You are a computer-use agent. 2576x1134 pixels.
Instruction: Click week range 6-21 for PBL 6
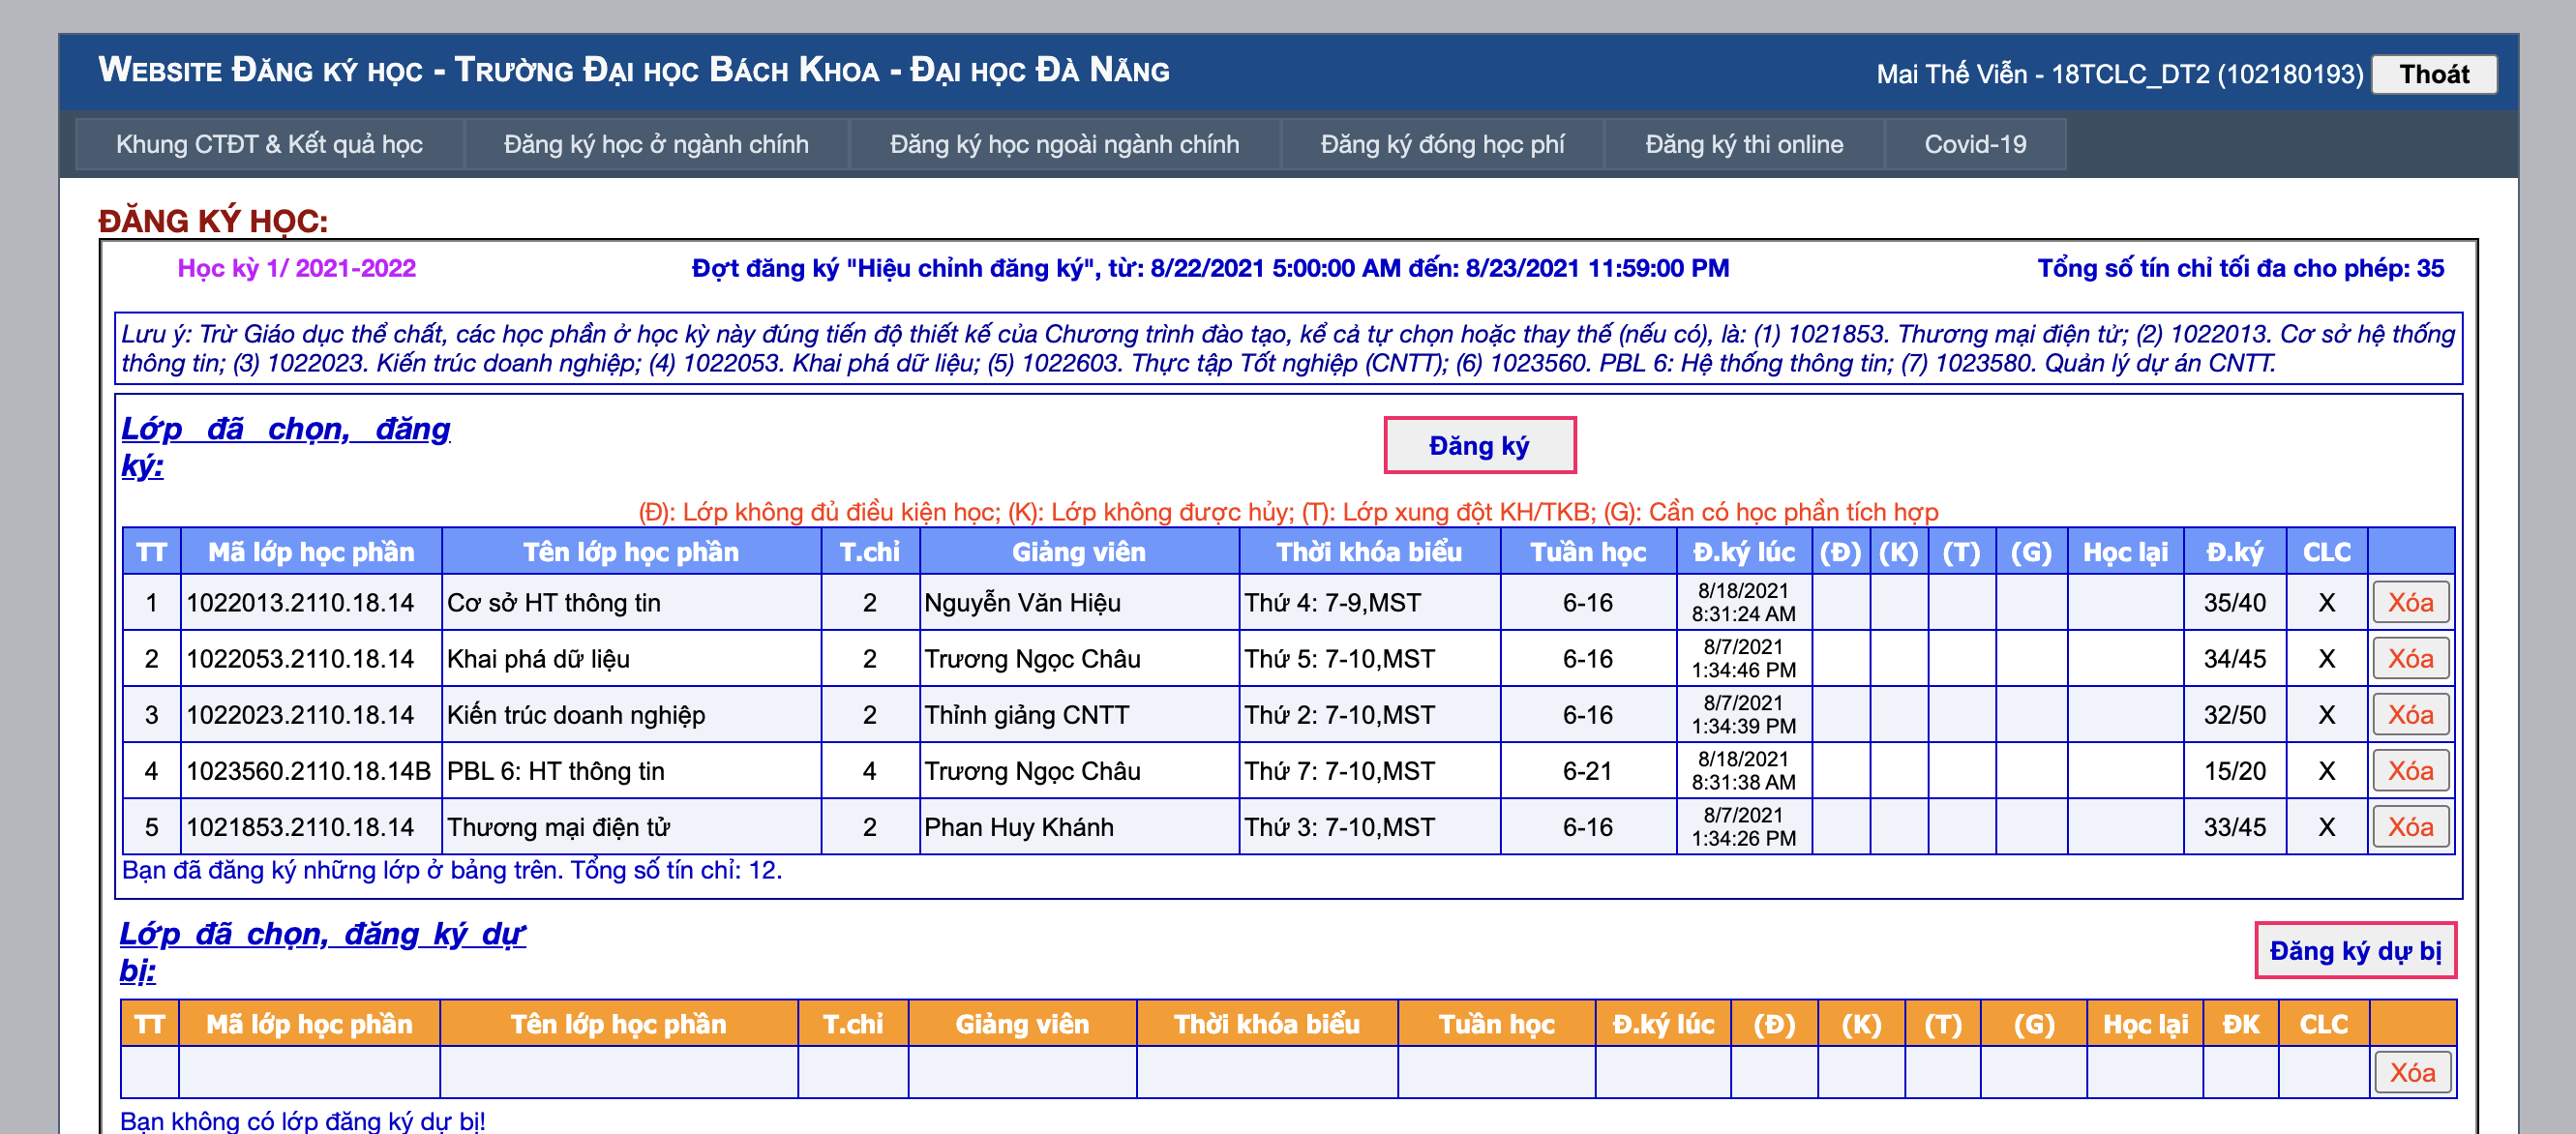(1587, 771)
